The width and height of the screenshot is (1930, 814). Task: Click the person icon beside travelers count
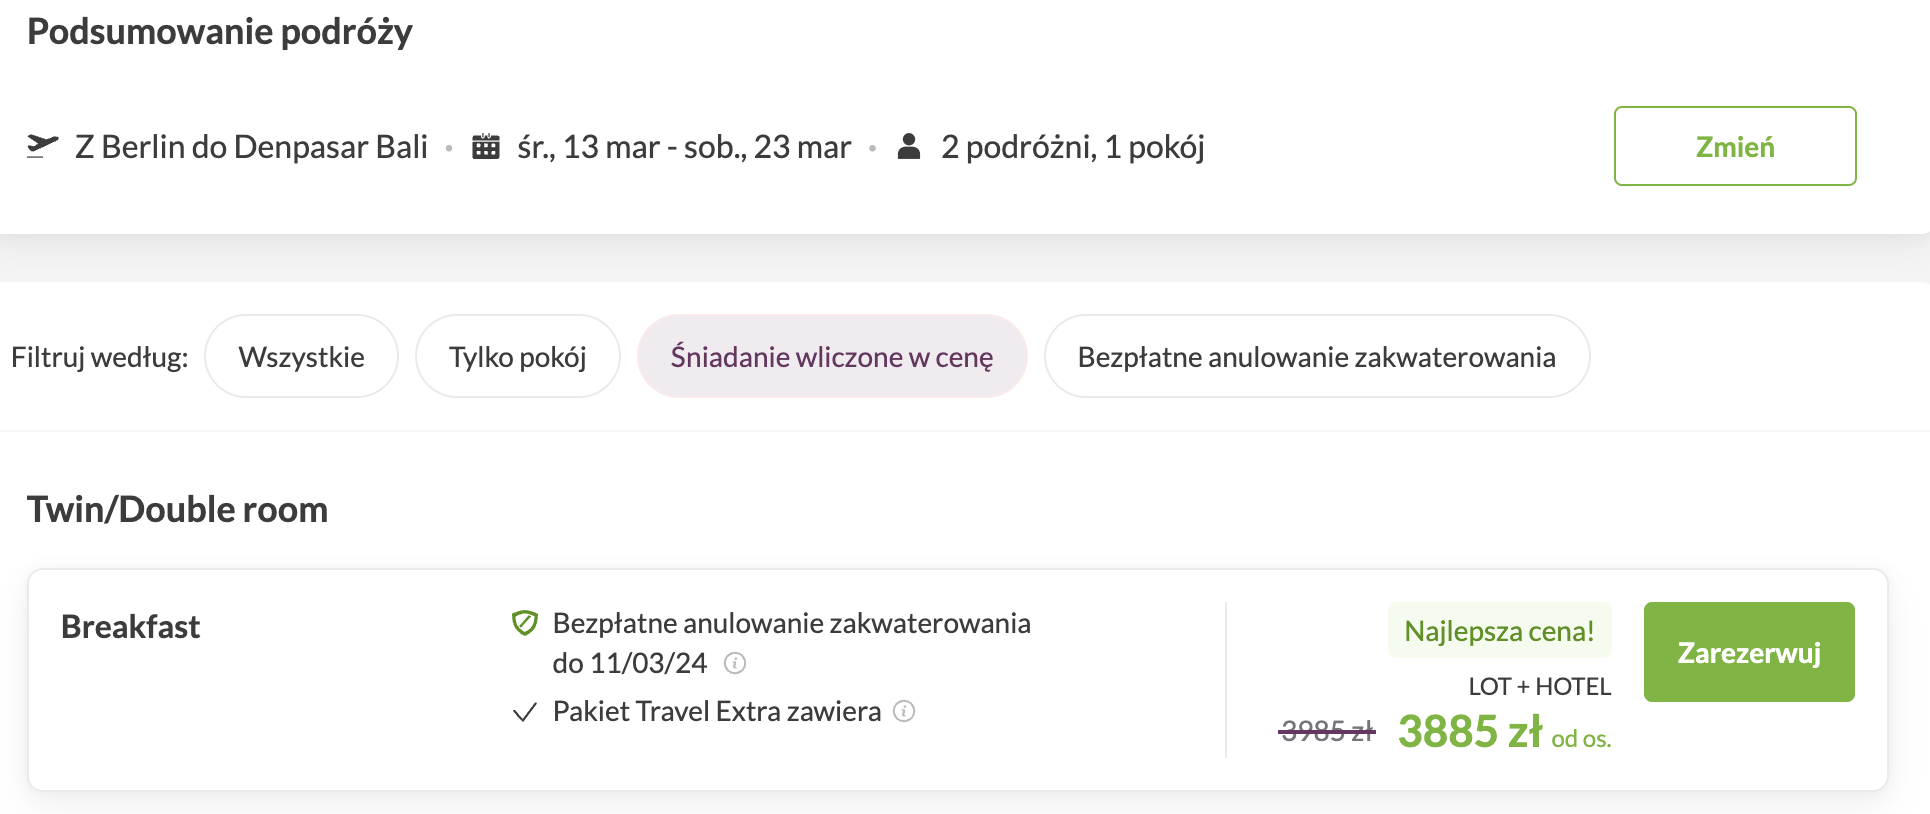pos(909,147)
